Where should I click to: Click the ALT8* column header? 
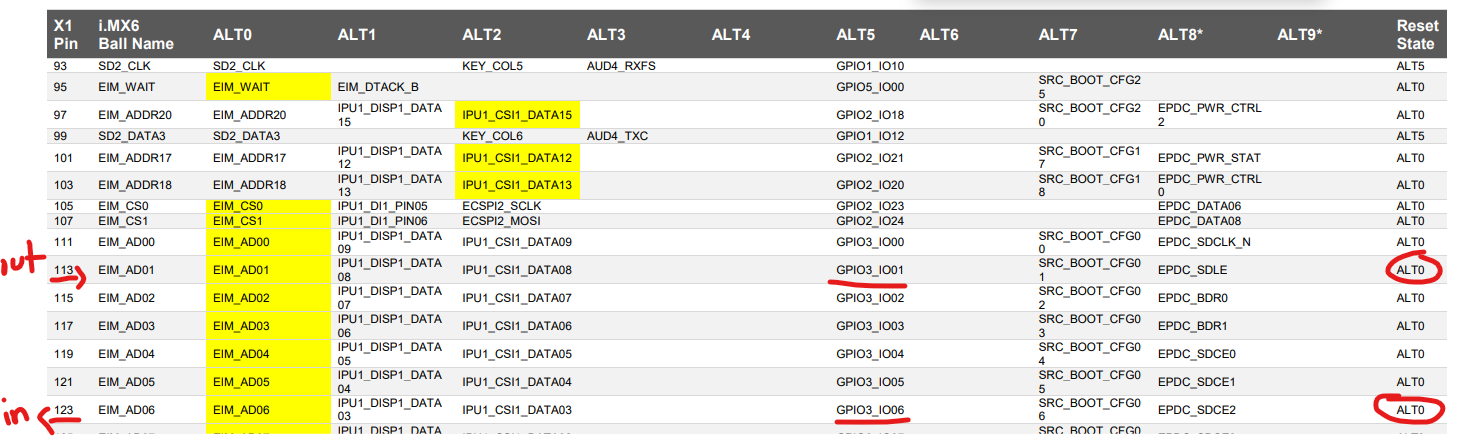[1180, 35]
